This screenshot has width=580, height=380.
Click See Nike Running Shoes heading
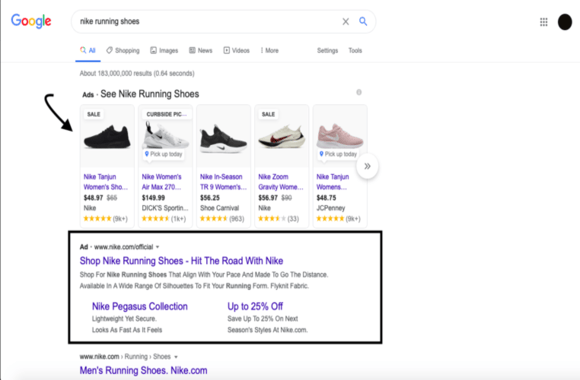tap(150, 94)
